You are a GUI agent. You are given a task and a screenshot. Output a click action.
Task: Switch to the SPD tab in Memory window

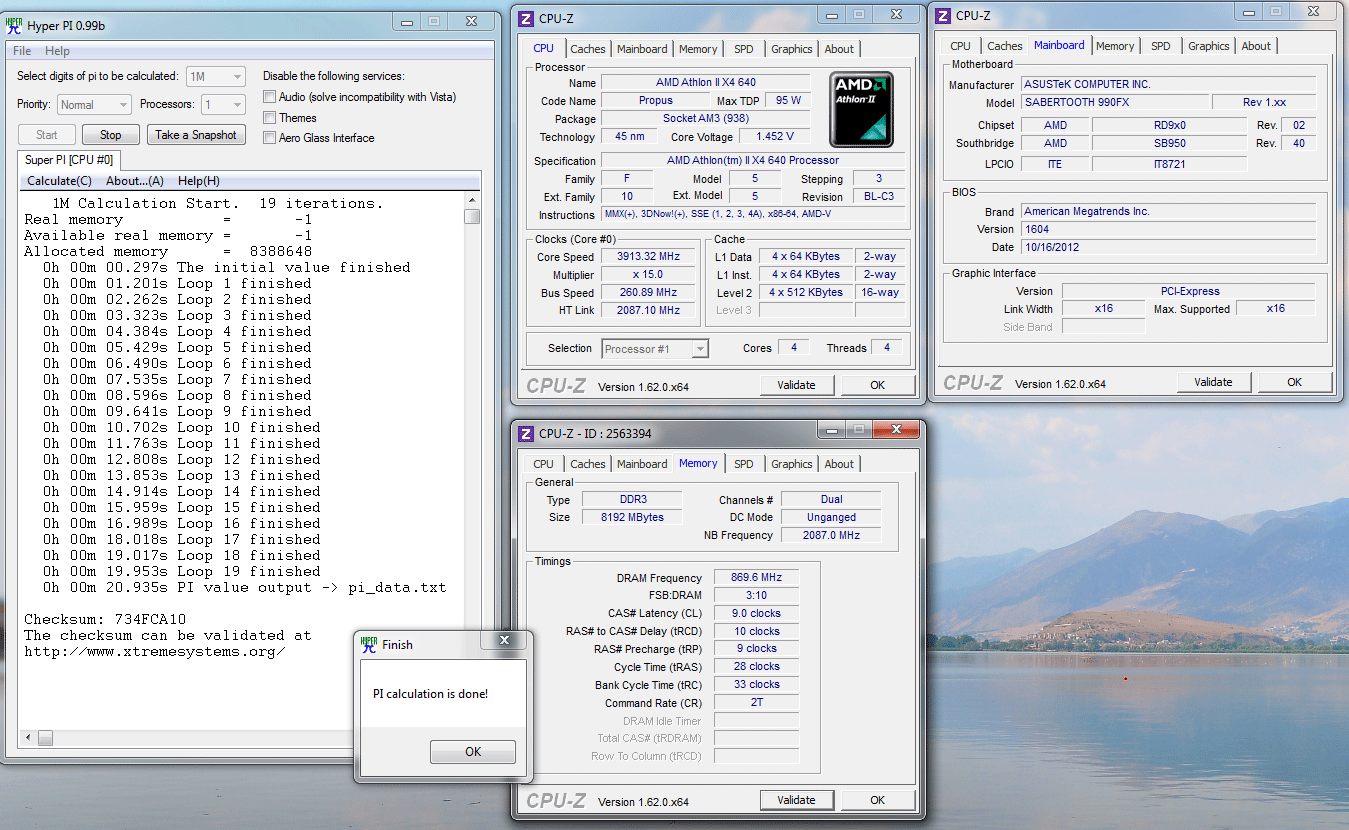point(743,464)
